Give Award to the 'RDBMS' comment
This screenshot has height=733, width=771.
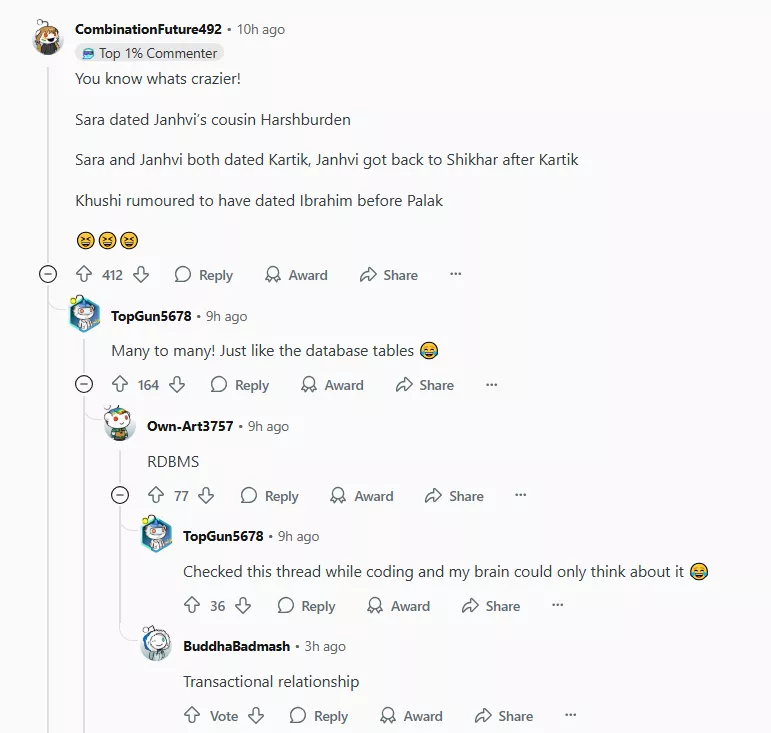pos(361,496)
